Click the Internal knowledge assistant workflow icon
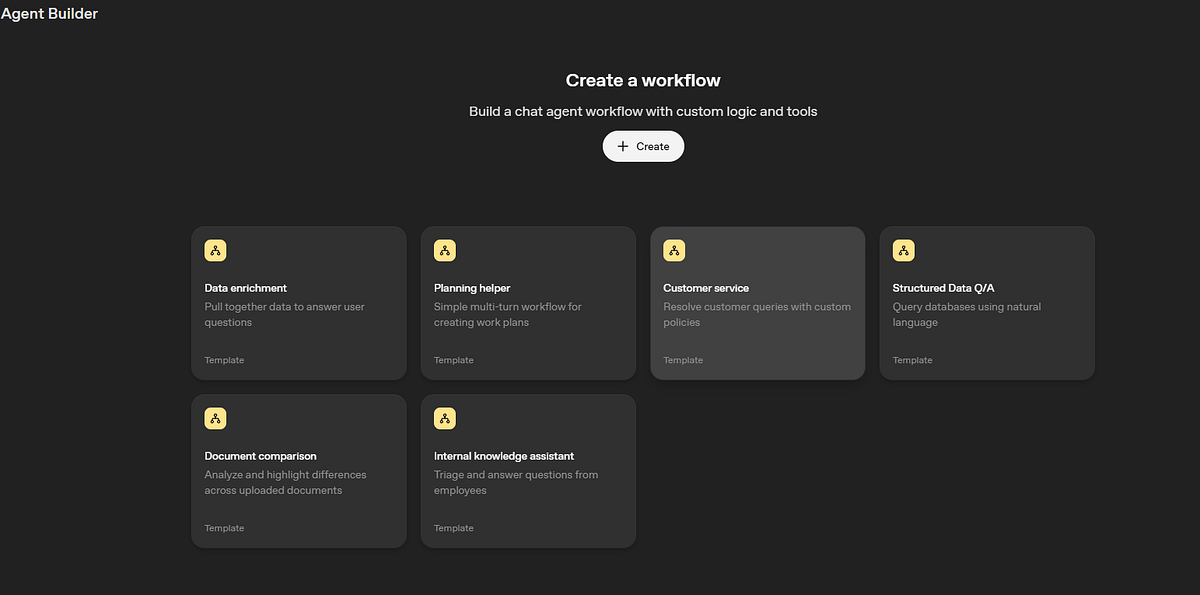Image resolution: width=1200 pixels, height=595 pixels. click(x=445, y=419)
